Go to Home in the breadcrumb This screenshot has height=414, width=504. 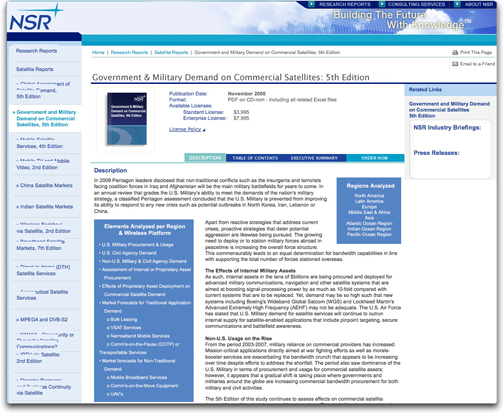point(98,52)
